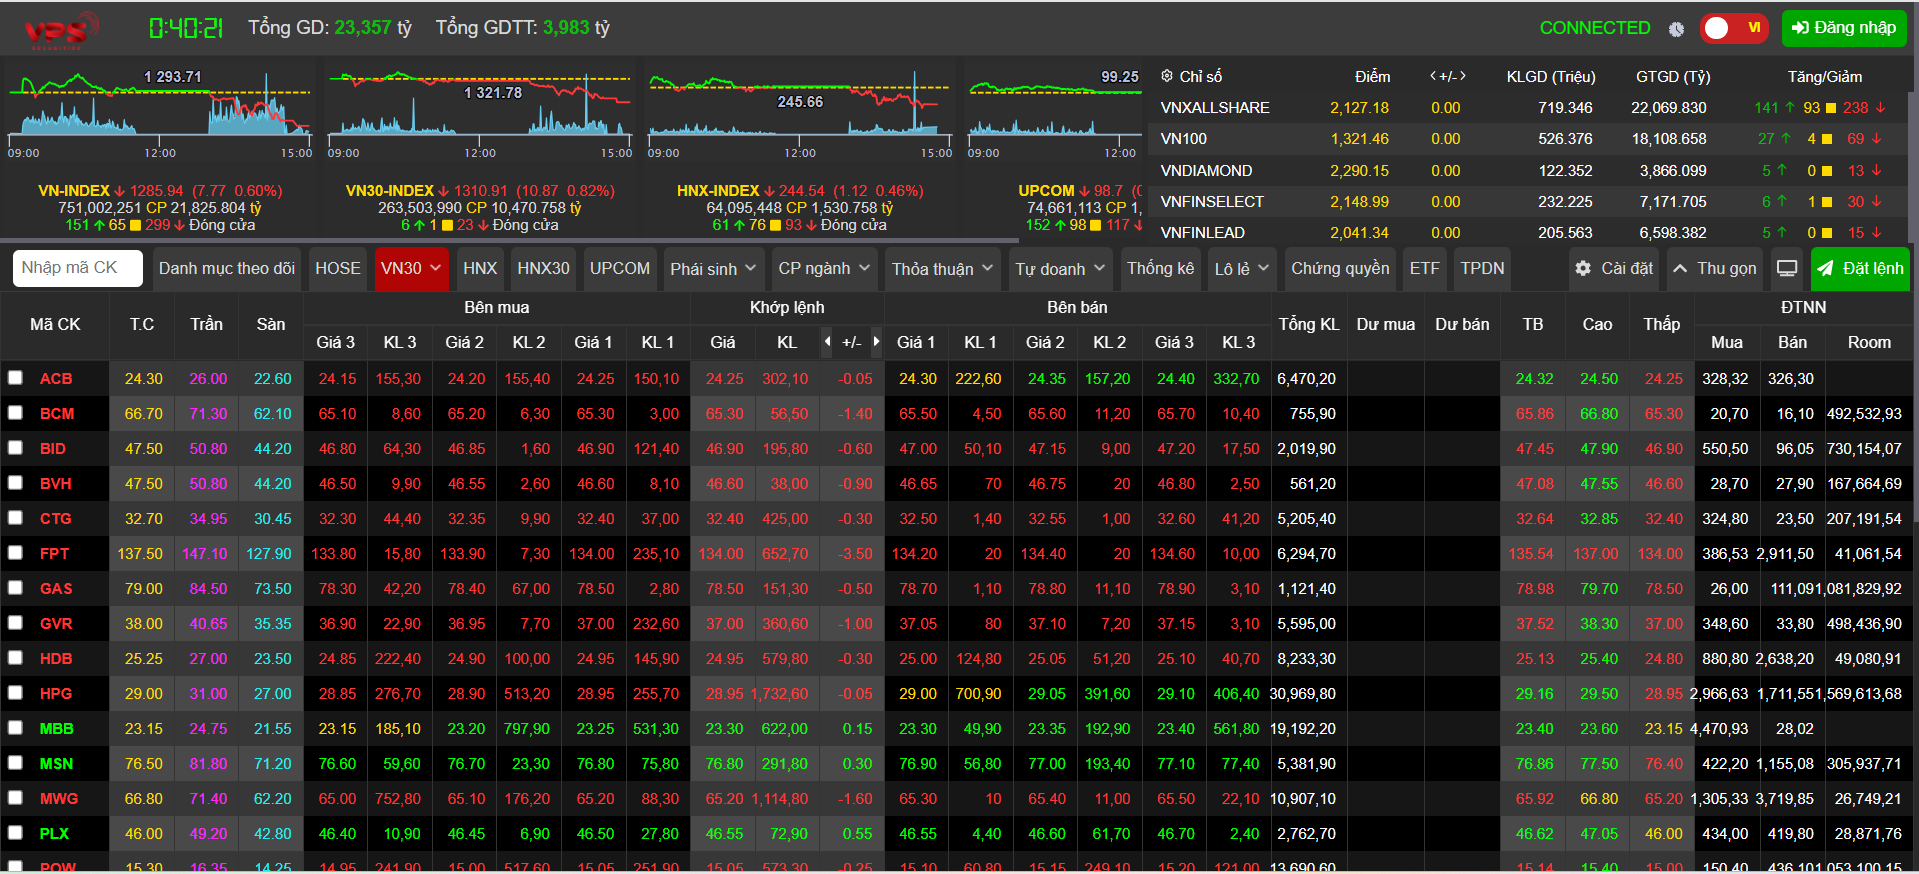
Task: Open the VN-INDEX chart thumbnail
Action: tap(160, 113)
